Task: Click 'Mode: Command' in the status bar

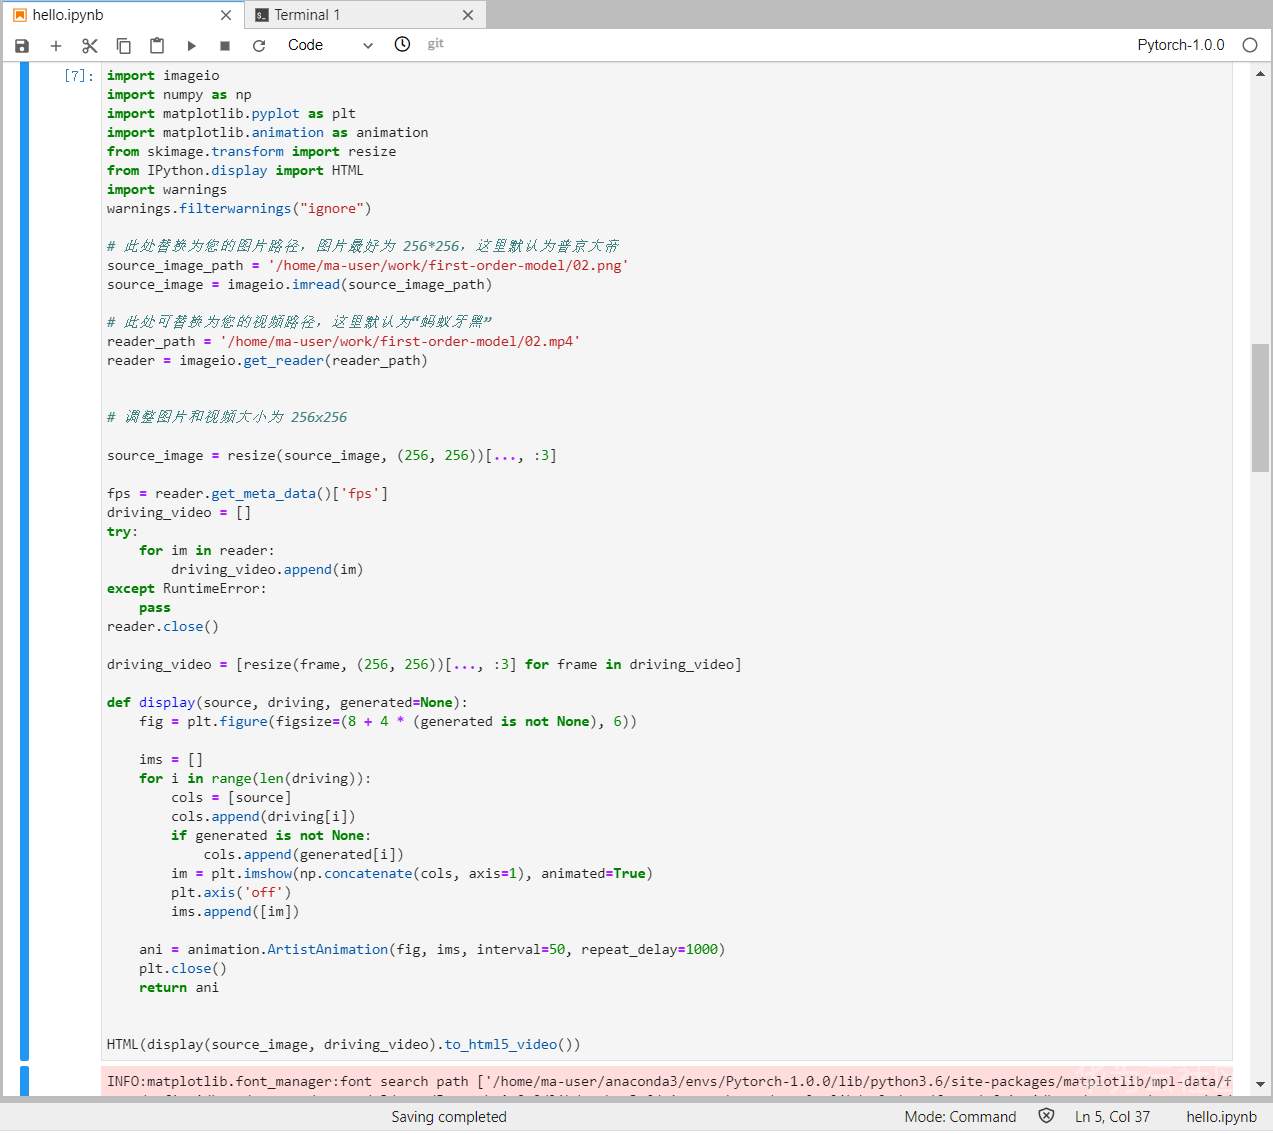Action: pos(960,1117)
